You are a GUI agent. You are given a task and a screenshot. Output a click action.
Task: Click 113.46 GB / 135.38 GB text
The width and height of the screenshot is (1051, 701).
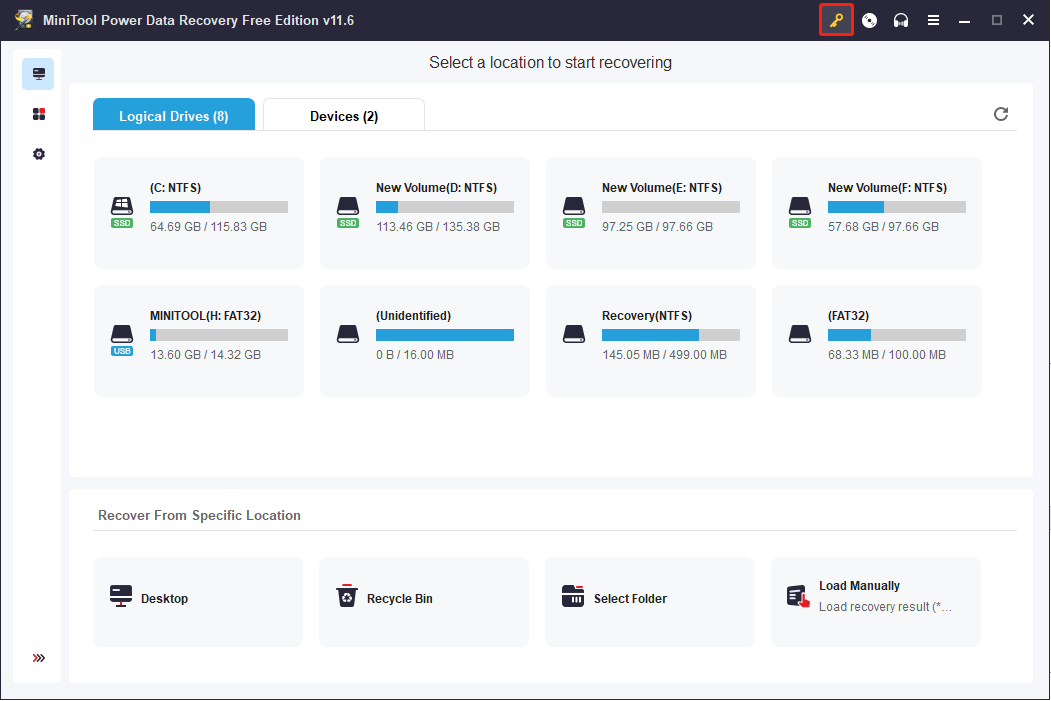pos(438,227)
